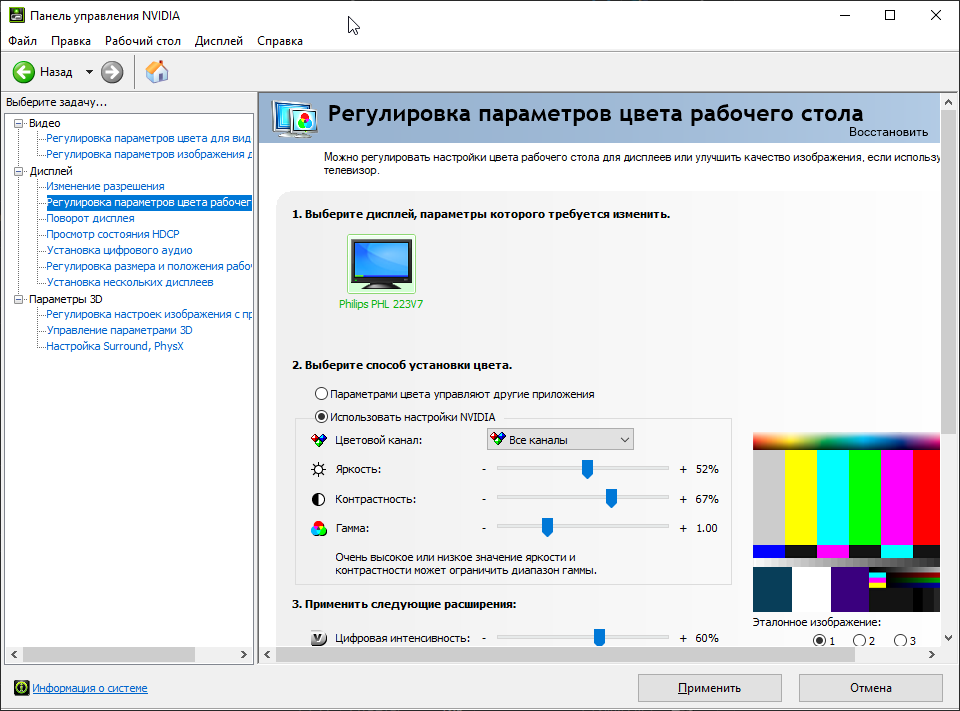960x711 pixels.
Task: Open video image settings tree item
Action: (149, 154)
